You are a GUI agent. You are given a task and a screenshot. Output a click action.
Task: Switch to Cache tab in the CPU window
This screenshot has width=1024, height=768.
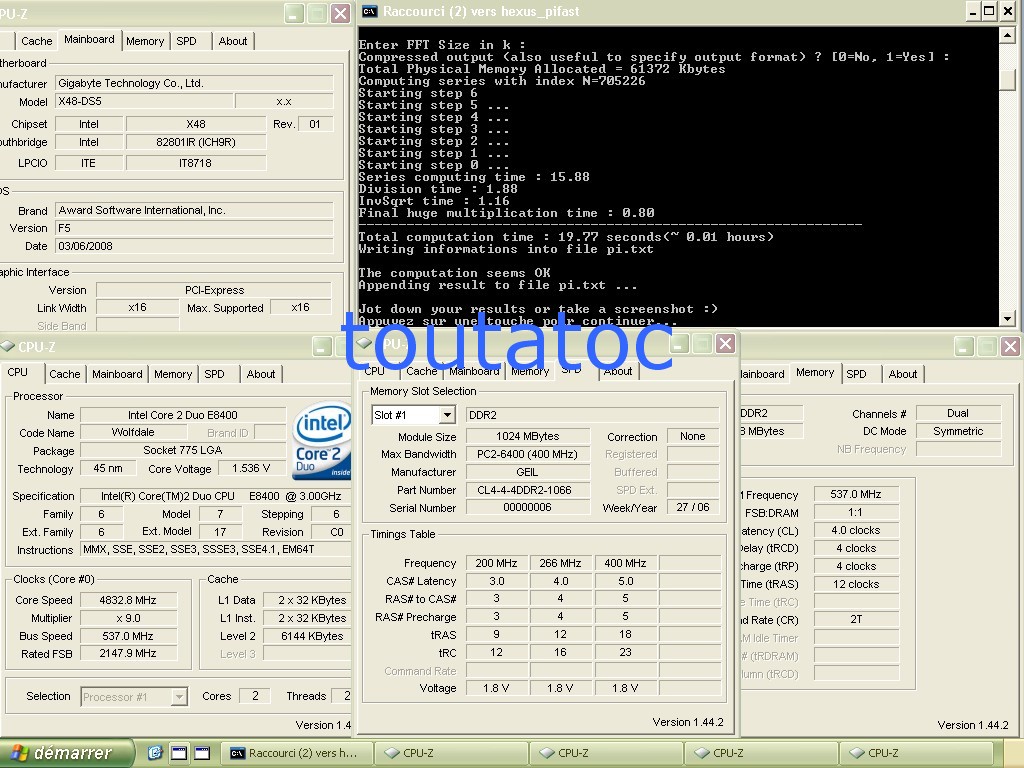pos(65,374)
